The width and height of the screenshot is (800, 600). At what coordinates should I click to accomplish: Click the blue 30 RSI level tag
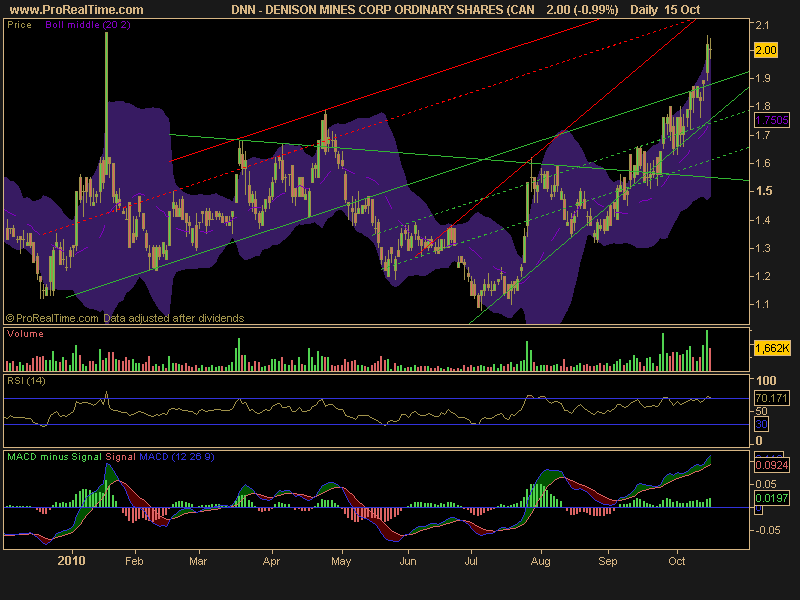pos(761,424)
